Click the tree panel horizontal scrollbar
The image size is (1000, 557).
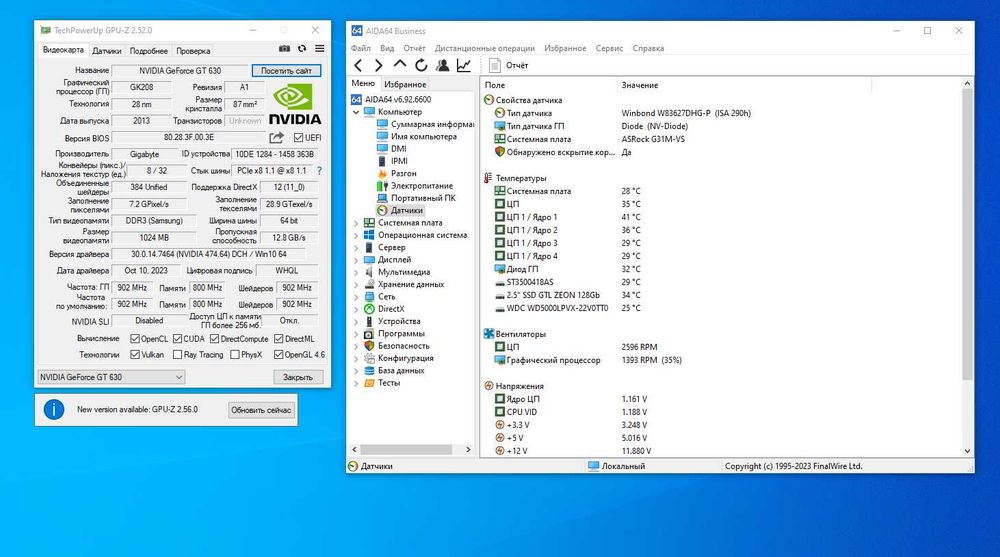406,449
